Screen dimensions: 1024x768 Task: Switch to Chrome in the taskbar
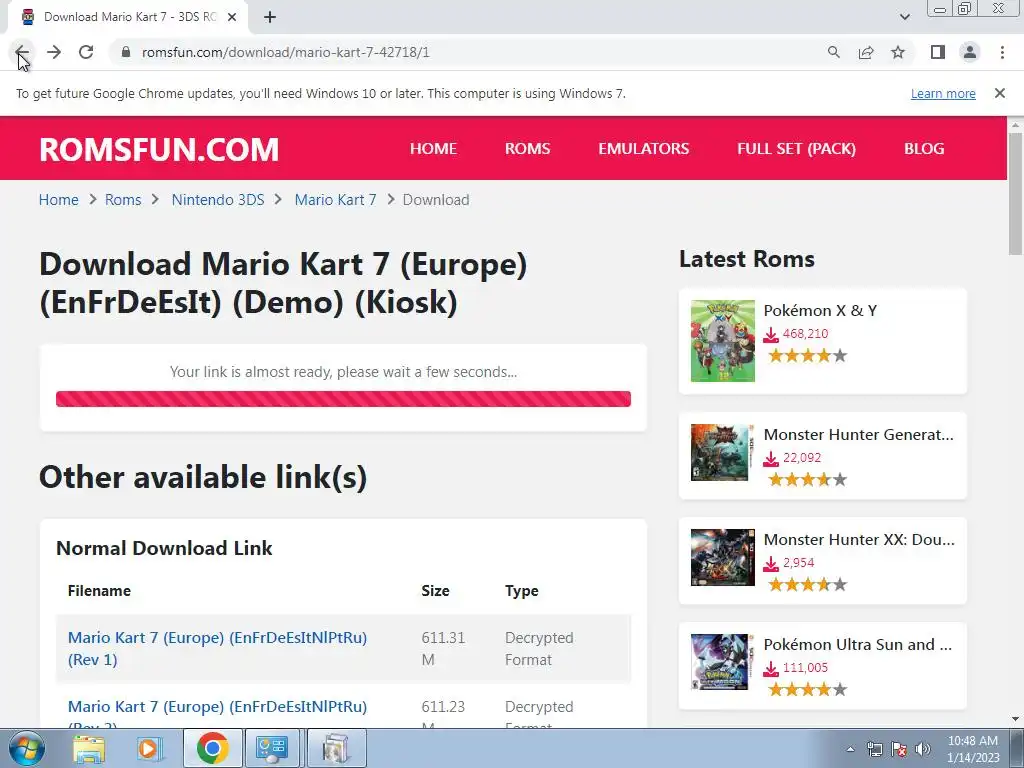212,748
